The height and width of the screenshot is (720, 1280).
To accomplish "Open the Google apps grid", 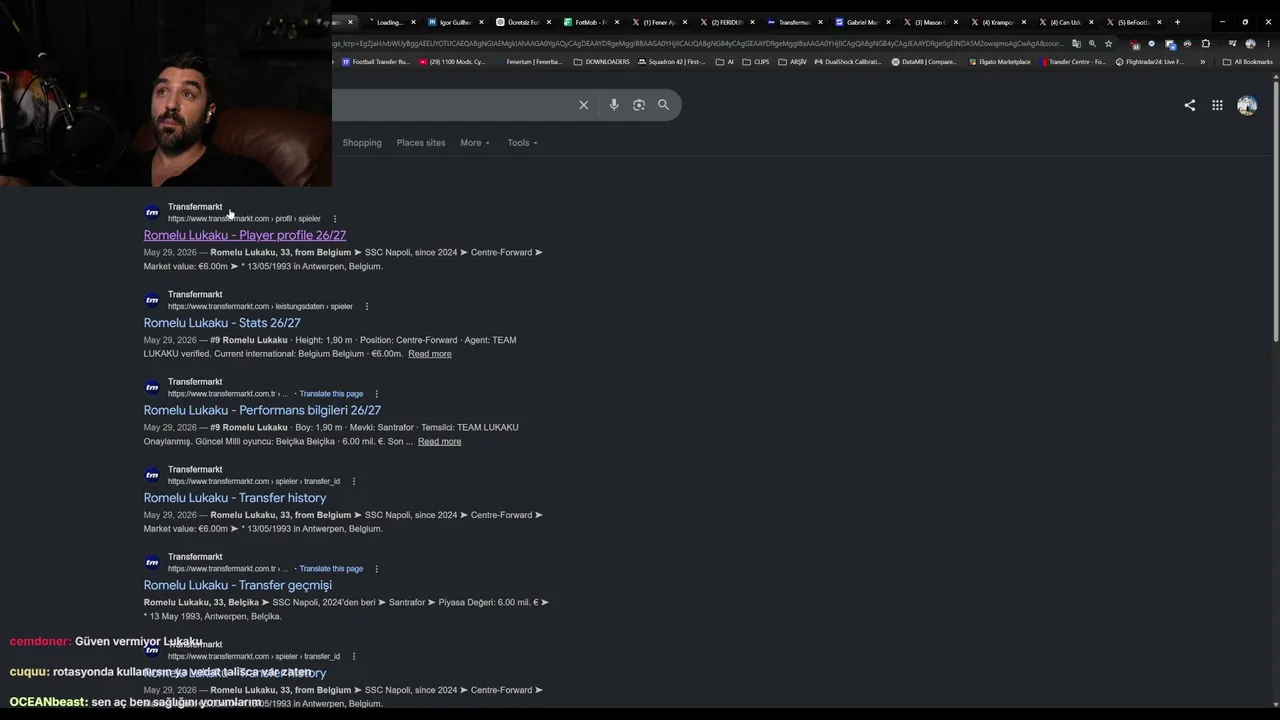I will click(x=1217, y=105).
